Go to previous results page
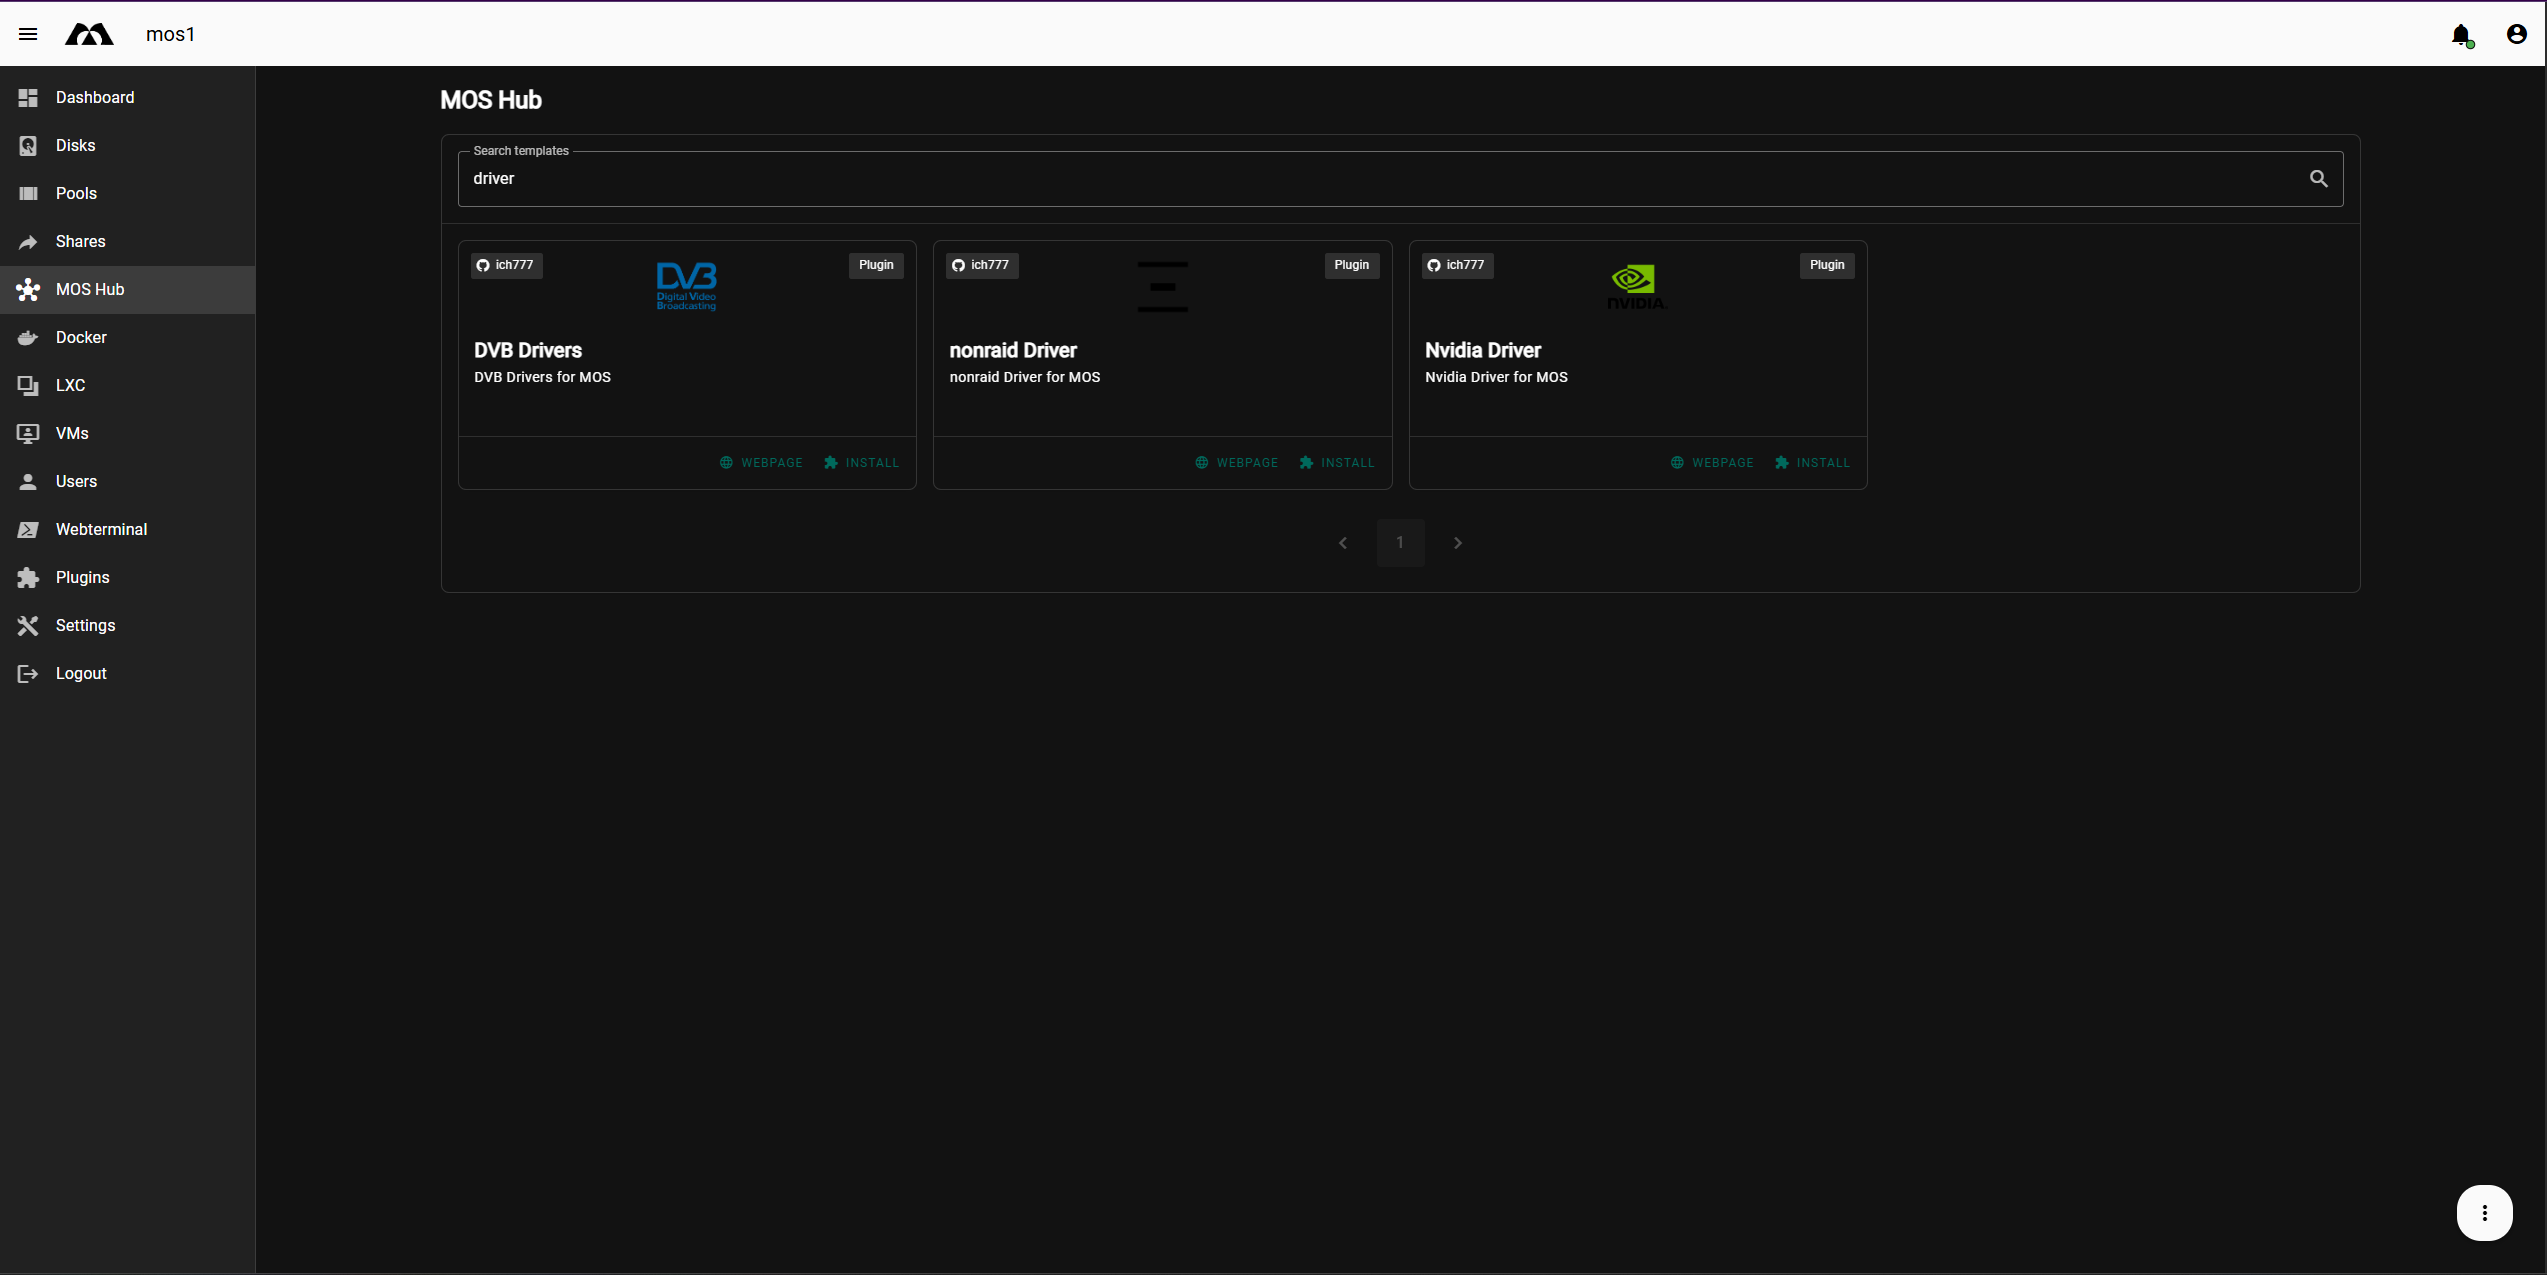This screenshot has height=1275, width=2547. [x=1343, y=542]
